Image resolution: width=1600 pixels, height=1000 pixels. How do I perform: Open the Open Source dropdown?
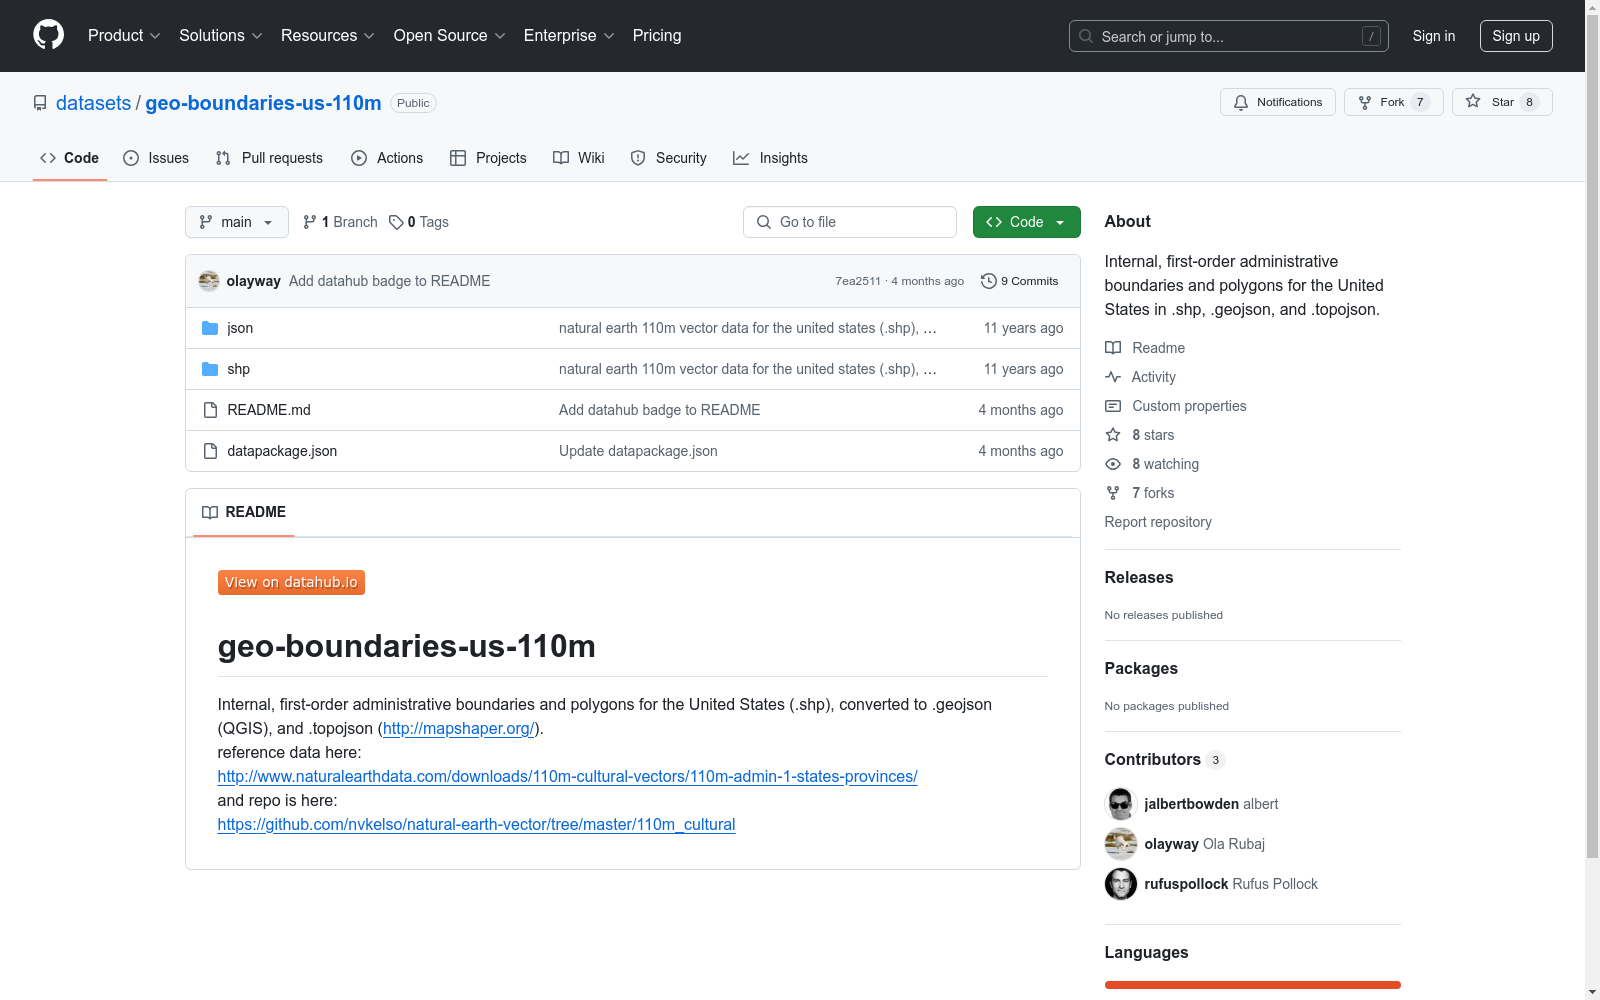click(450, 35)
